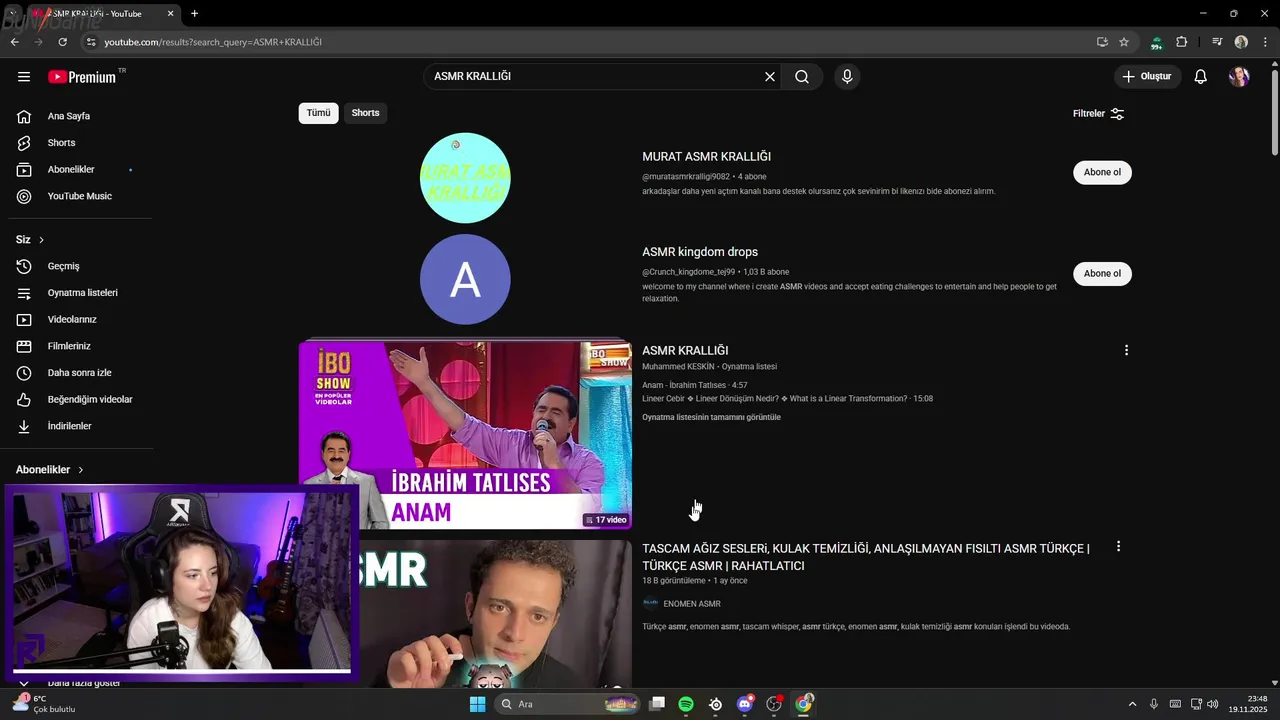Open the volume icon in system tray
1280x720 pixels.
(x=1212, y=704)
